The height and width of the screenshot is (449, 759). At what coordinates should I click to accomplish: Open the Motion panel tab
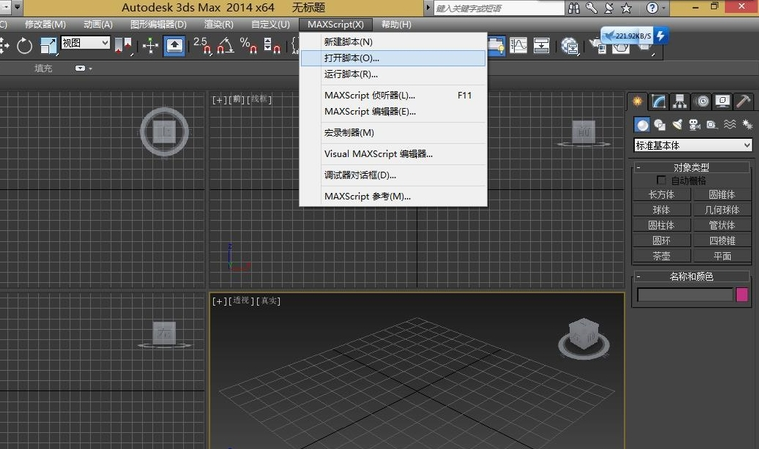point(701,101)
